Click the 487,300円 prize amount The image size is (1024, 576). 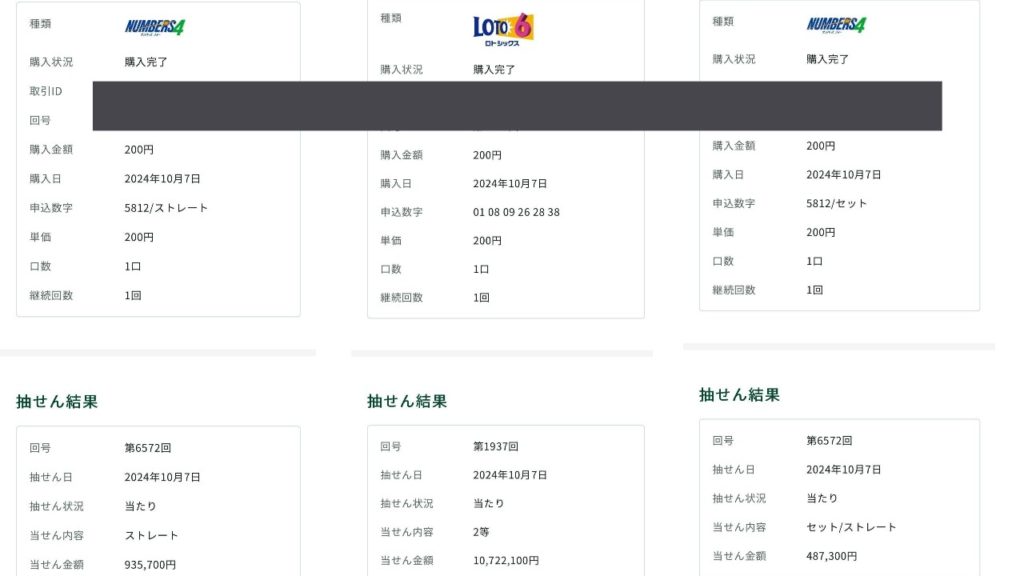coord(831,556)
